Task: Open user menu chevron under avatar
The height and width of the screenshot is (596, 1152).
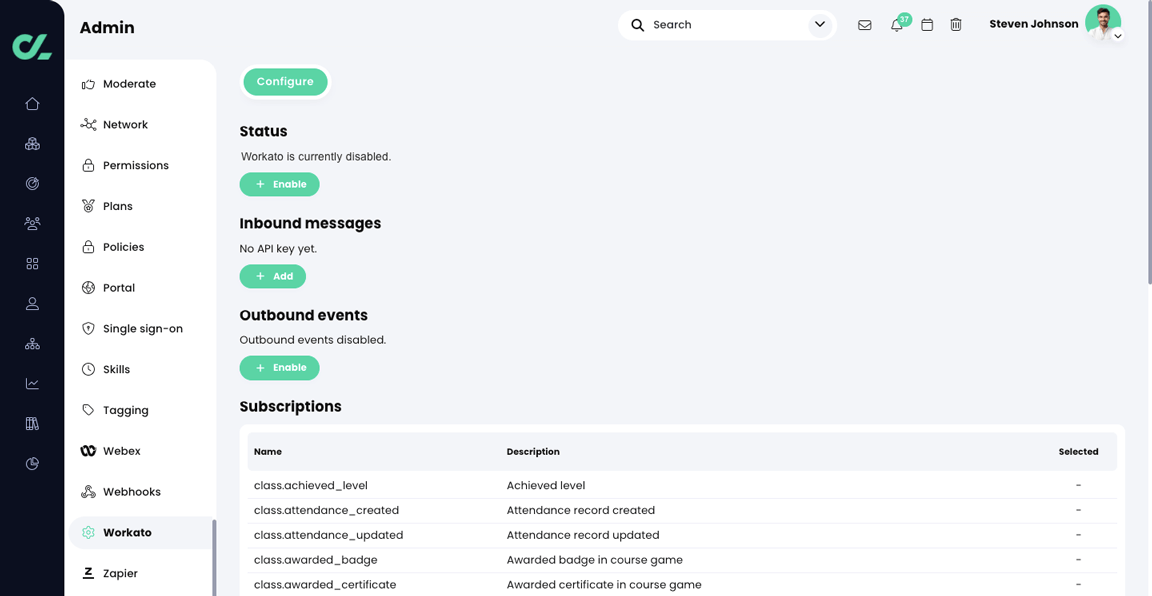Action: click(1117, 35)
